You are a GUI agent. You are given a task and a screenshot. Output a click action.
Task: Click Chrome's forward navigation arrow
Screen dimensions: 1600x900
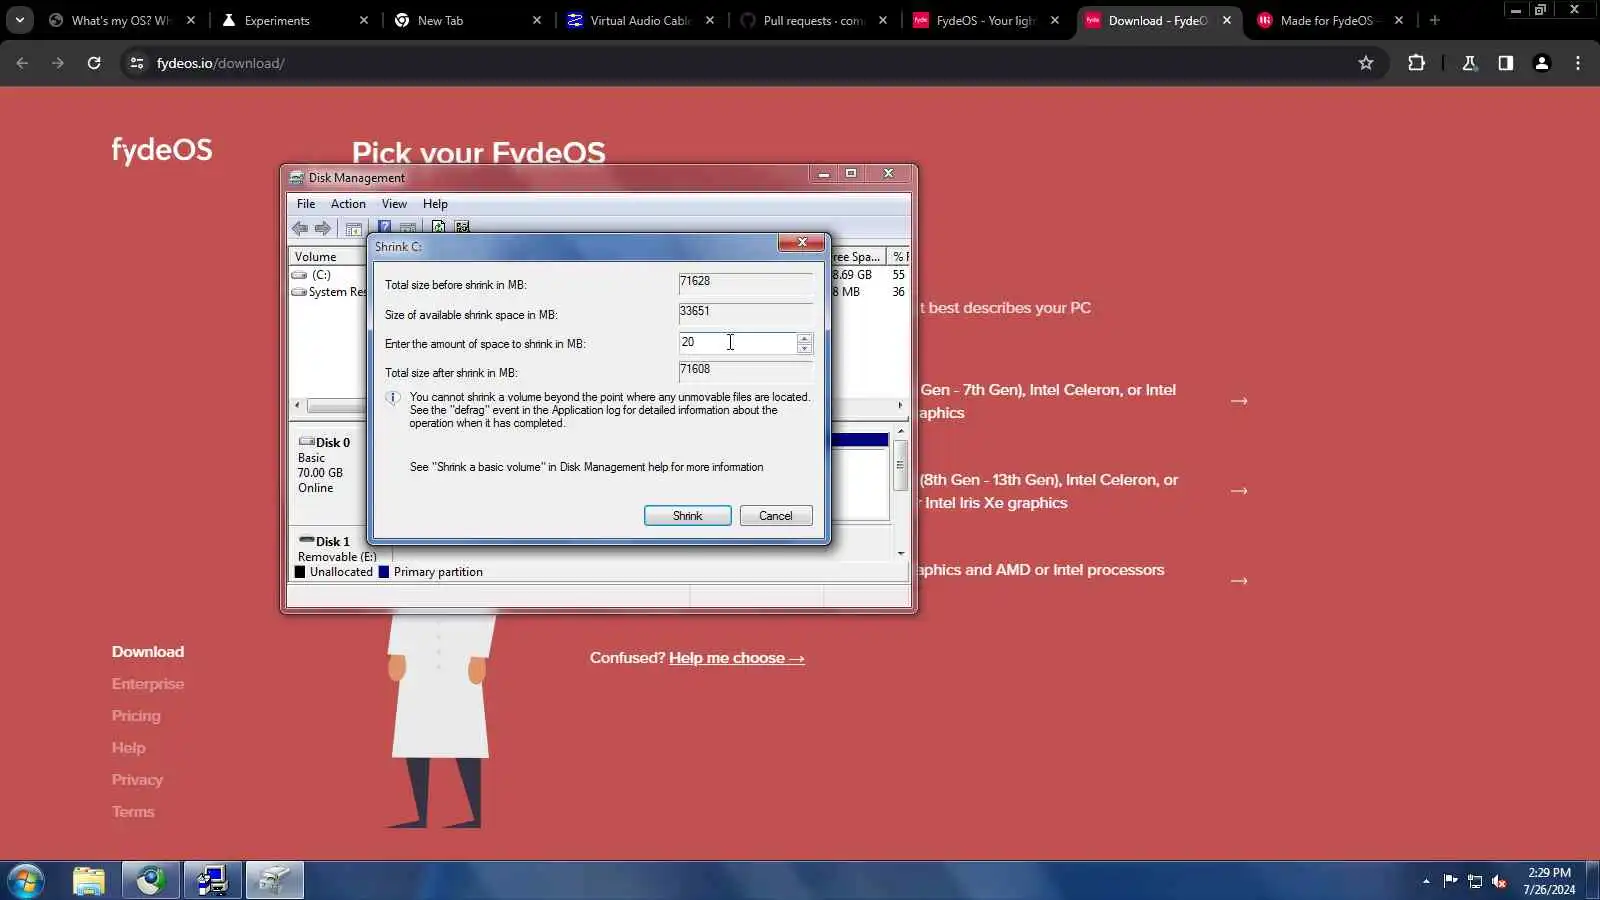[58, 63]
